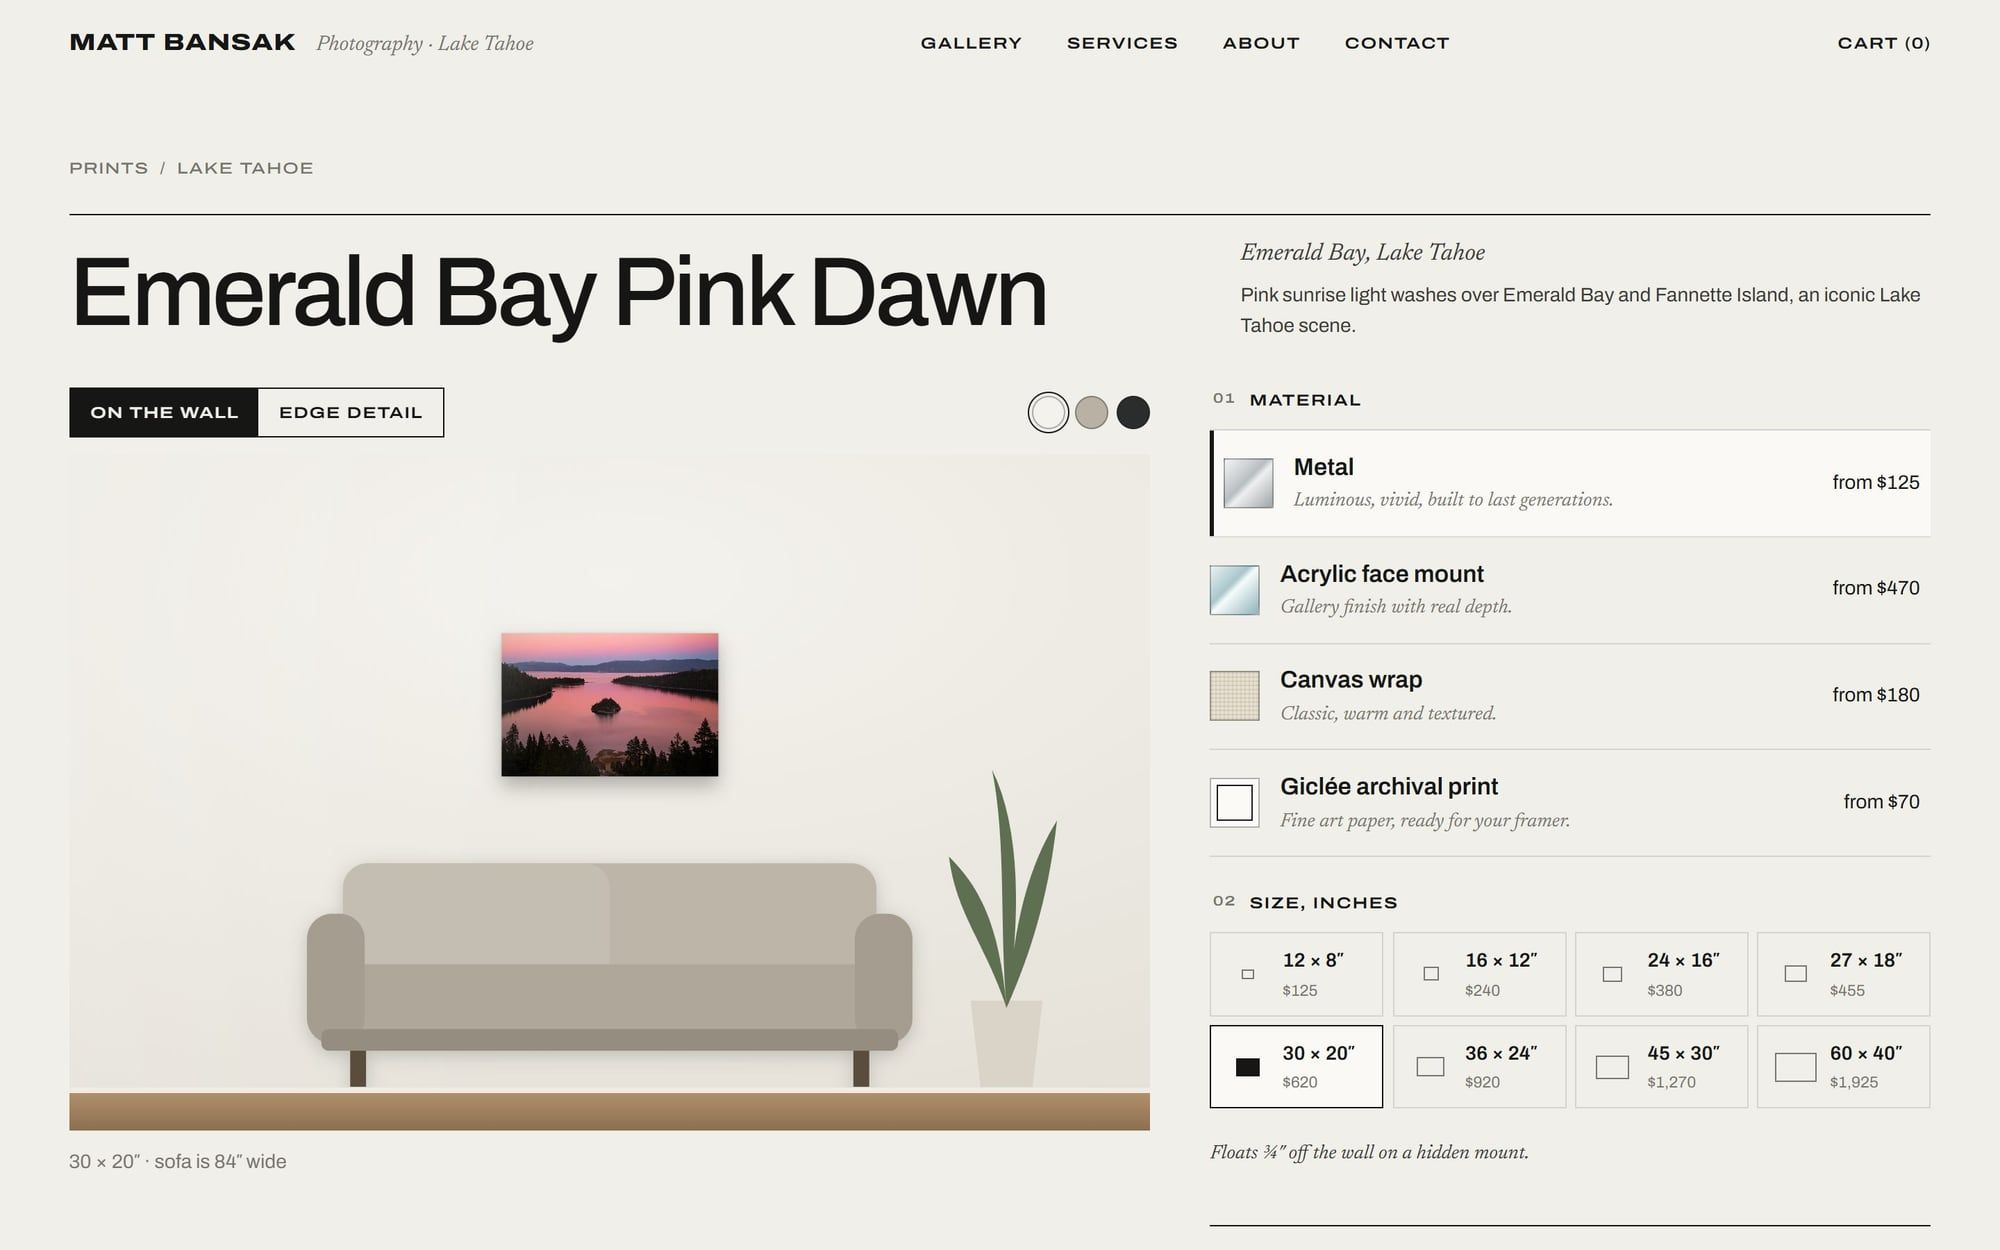Pick the 36 × 24″ size at $920

(1479, 1066)
